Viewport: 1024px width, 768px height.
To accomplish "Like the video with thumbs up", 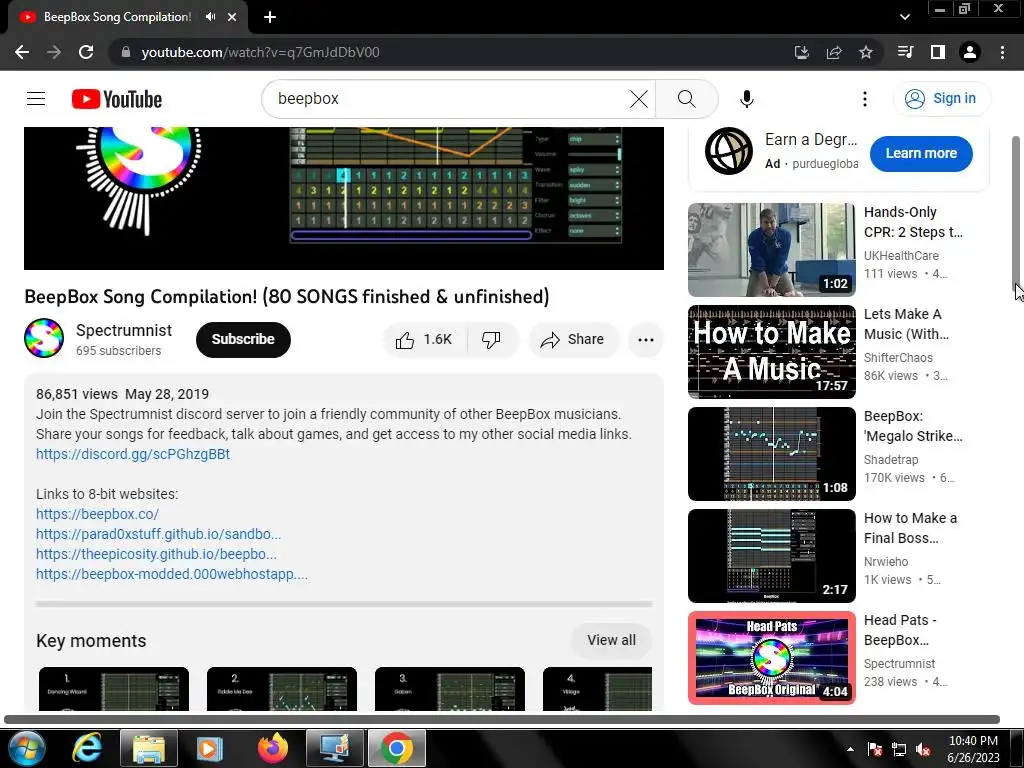I will 424,340.
